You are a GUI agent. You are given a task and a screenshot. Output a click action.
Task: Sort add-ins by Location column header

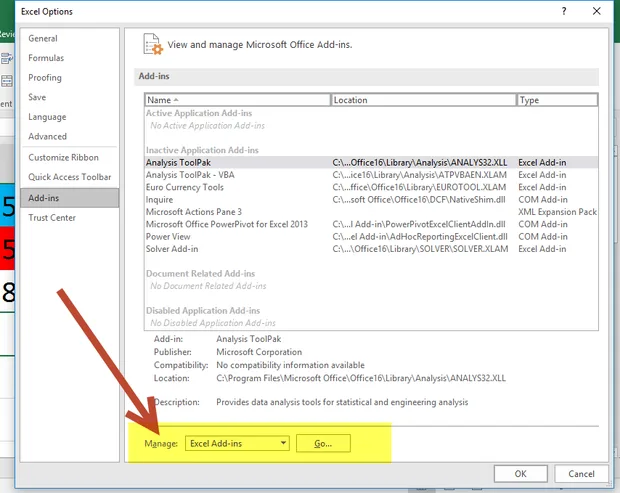423,100
